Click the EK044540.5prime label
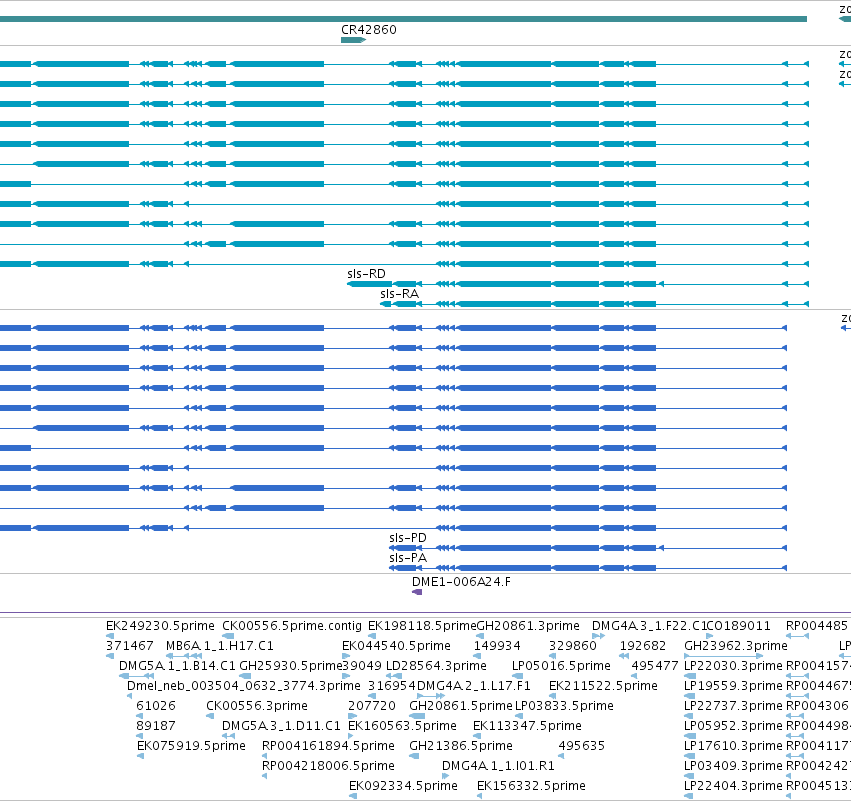 pos(396,646)
